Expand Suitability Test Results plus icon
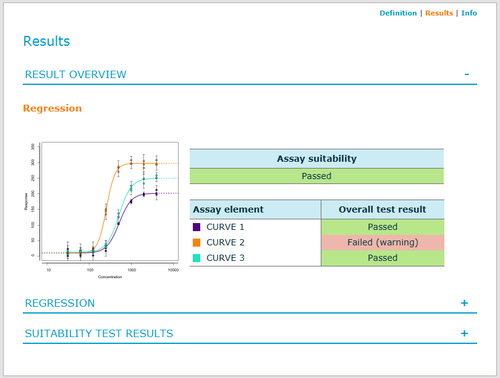The height and width of the screenshot is (378, 500). pyautogui.click(x=464, y=333)
